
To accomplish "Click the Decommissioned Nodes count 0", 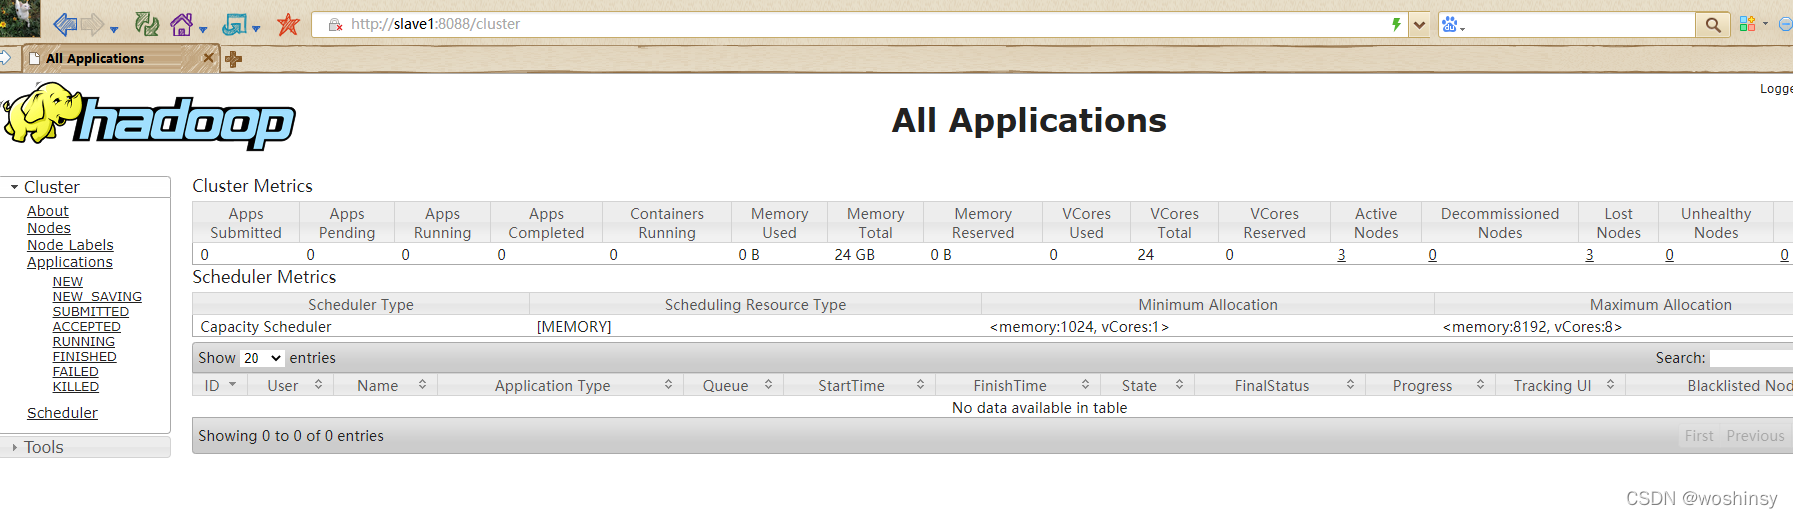I will point(1432,255).
